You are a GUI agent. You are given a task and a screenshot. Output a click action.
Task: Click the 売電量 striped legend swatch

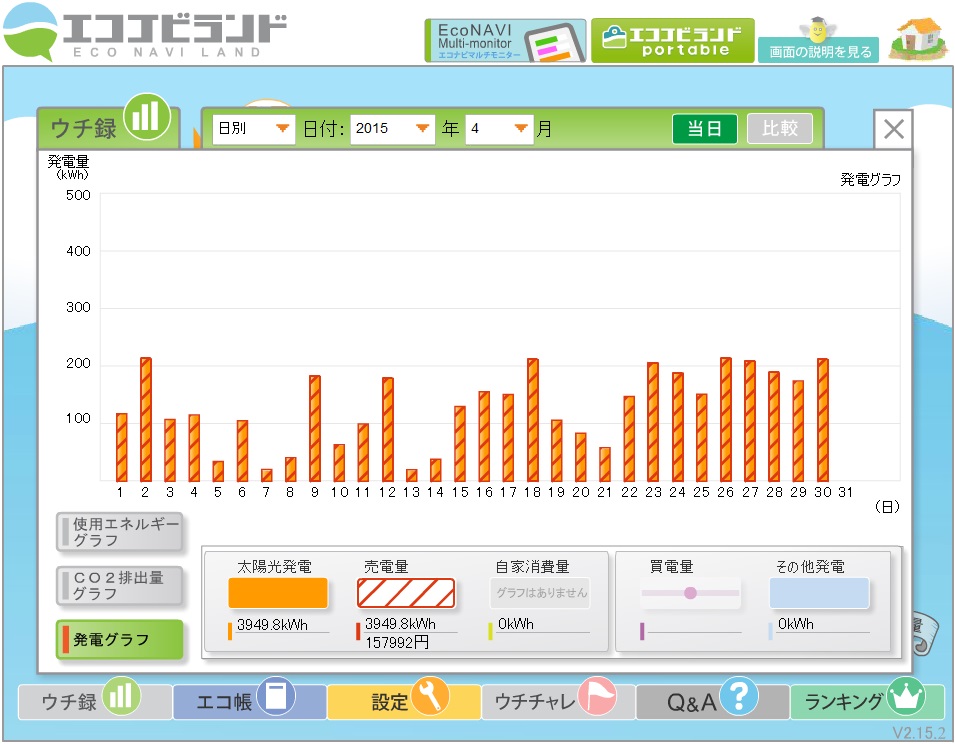[406, 593]
